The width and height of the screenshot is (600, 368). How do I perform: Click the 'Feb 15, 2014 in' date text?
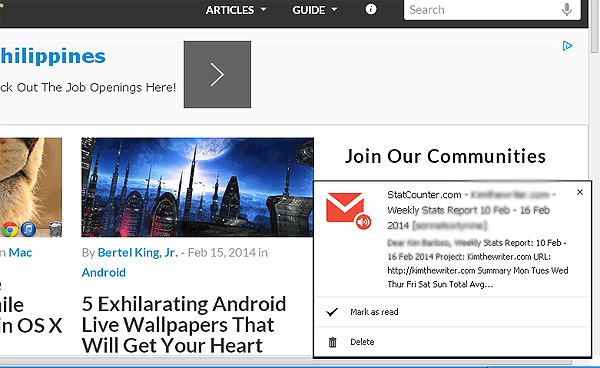click(228, 252)
